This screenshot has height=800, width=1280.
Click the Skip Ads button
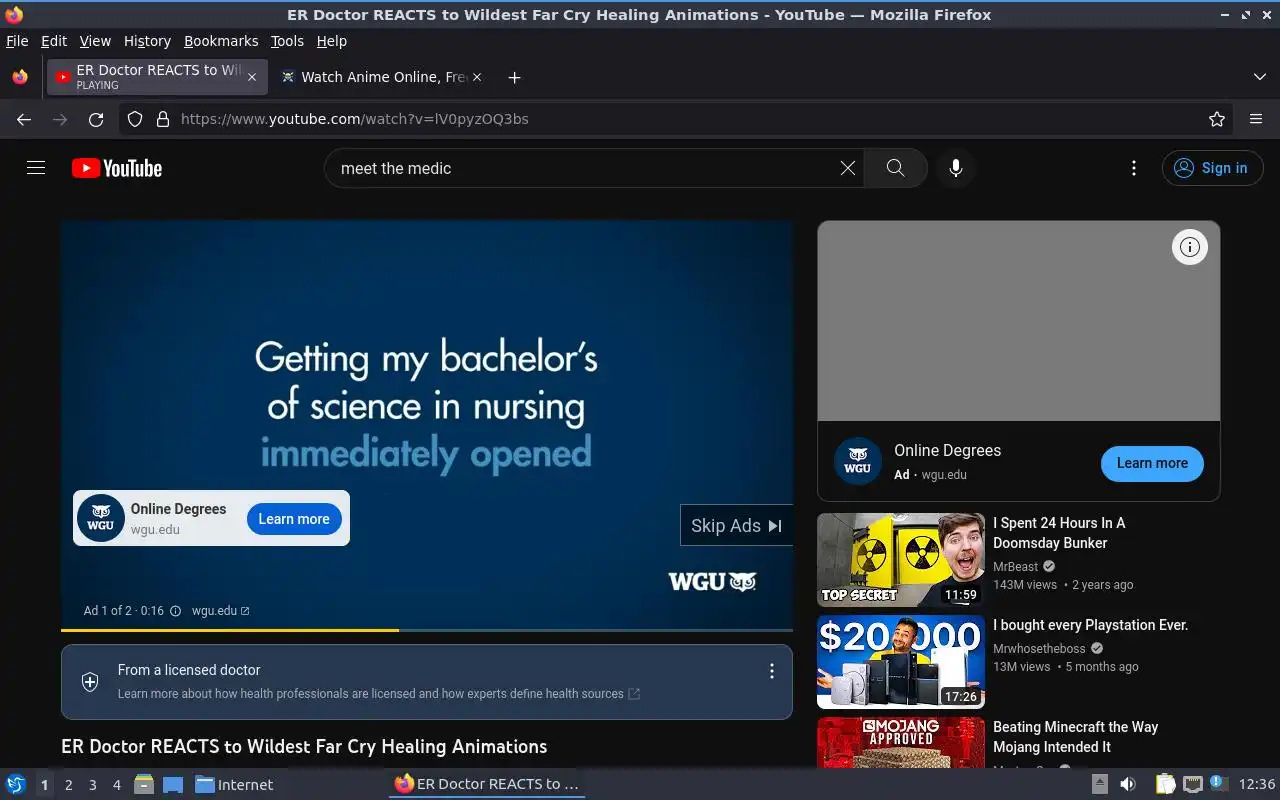pyautogui.click(x=736, y=525)
